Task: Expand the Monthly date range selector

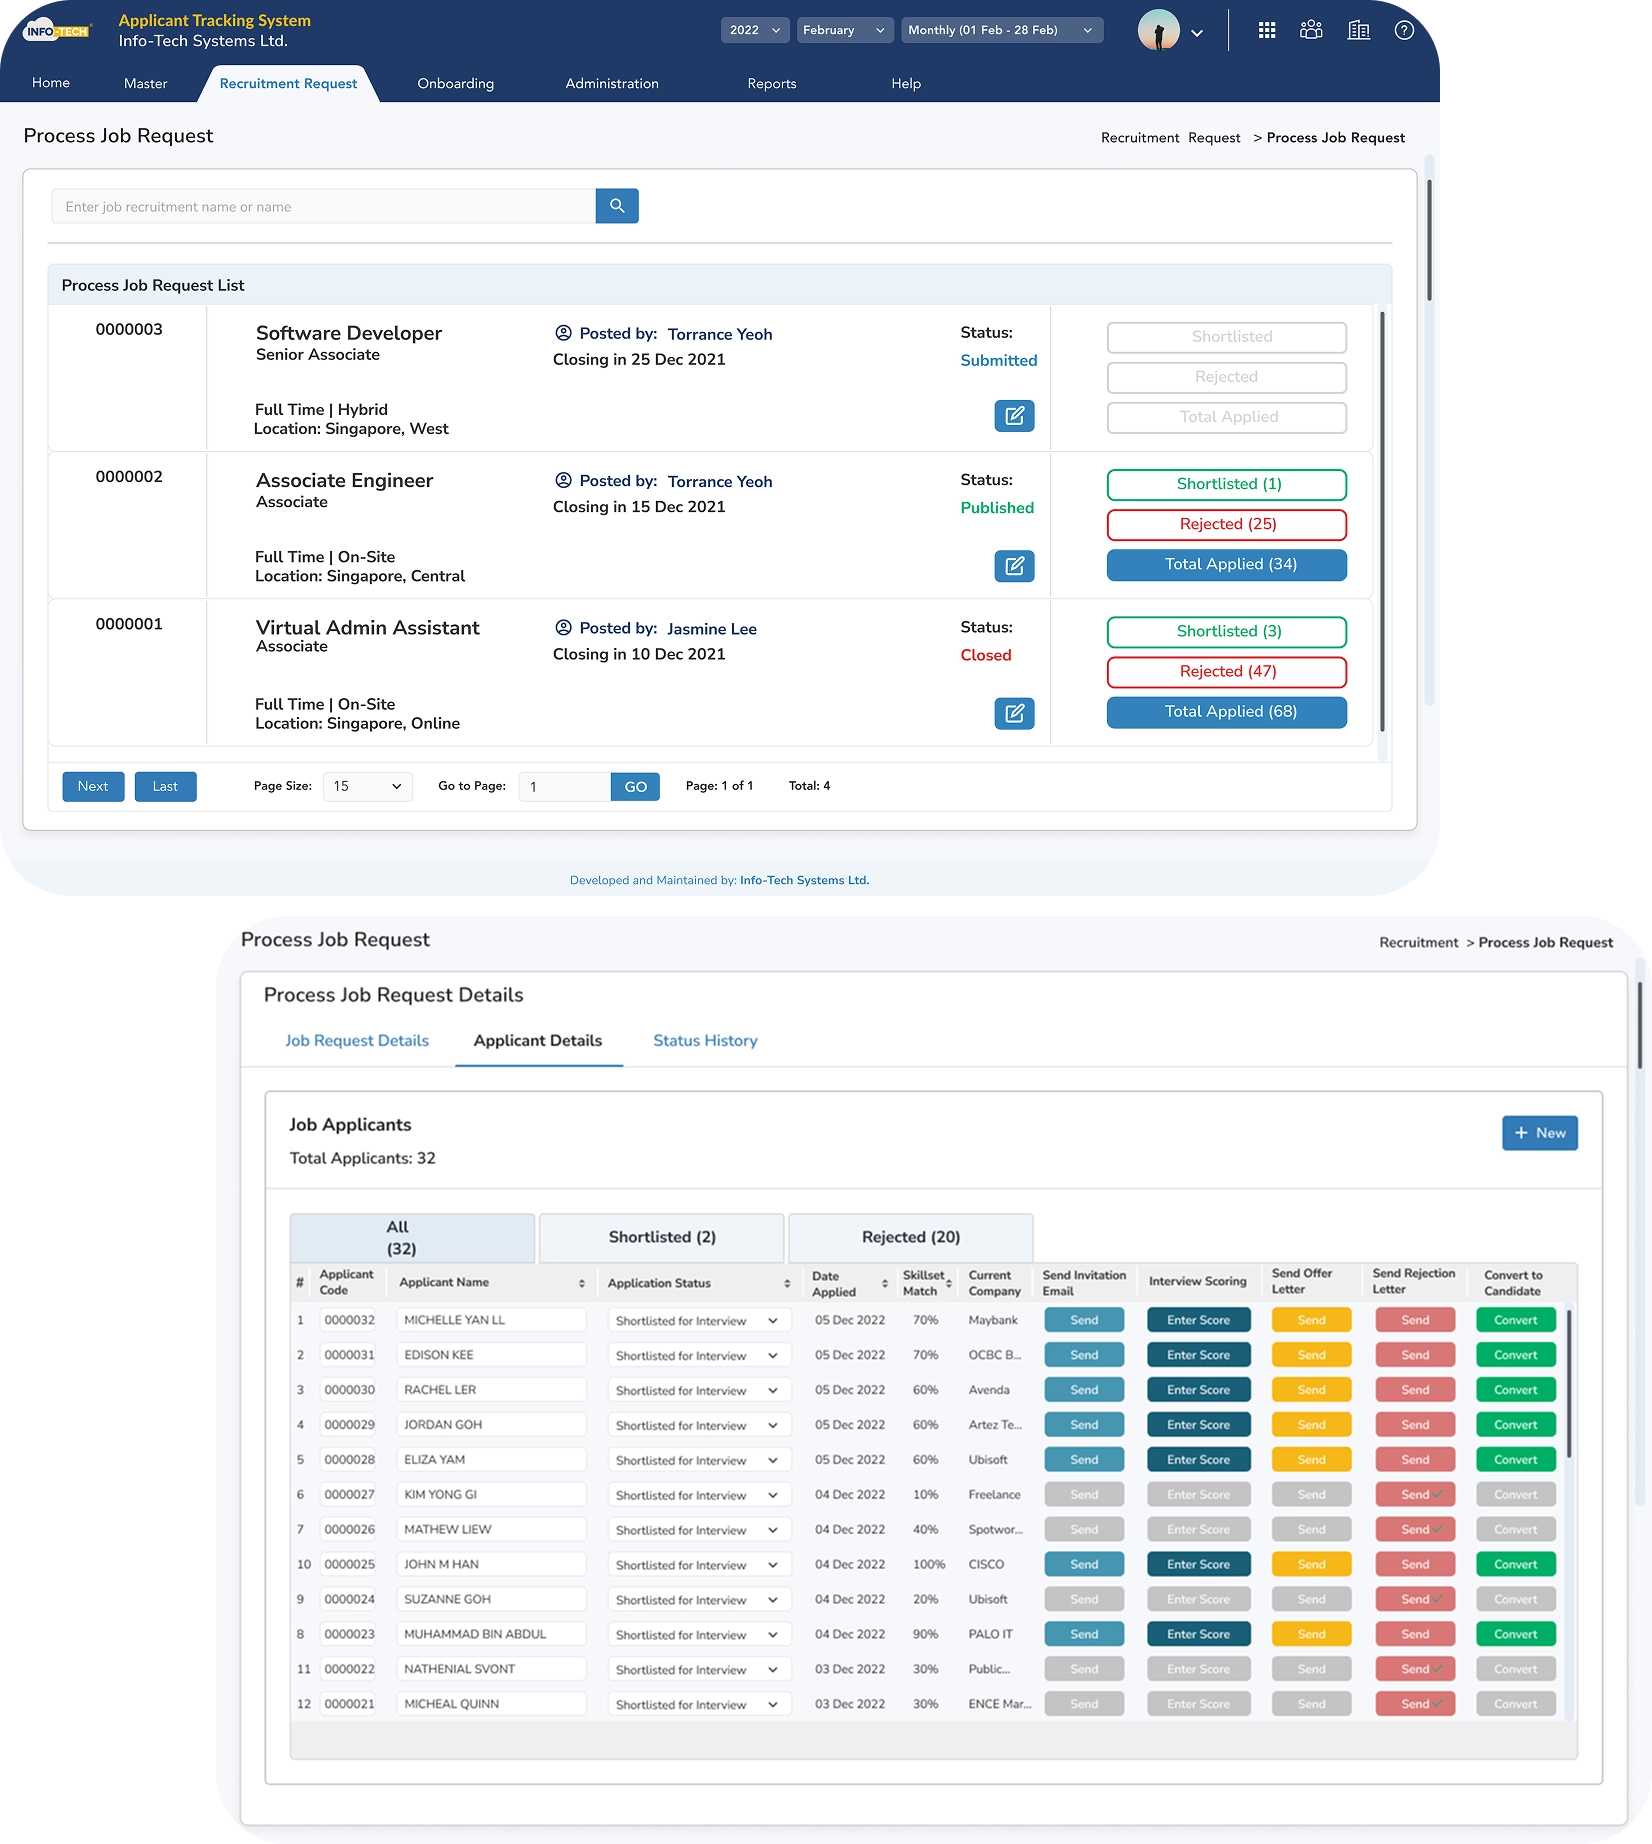Action: pos(1001,30)
